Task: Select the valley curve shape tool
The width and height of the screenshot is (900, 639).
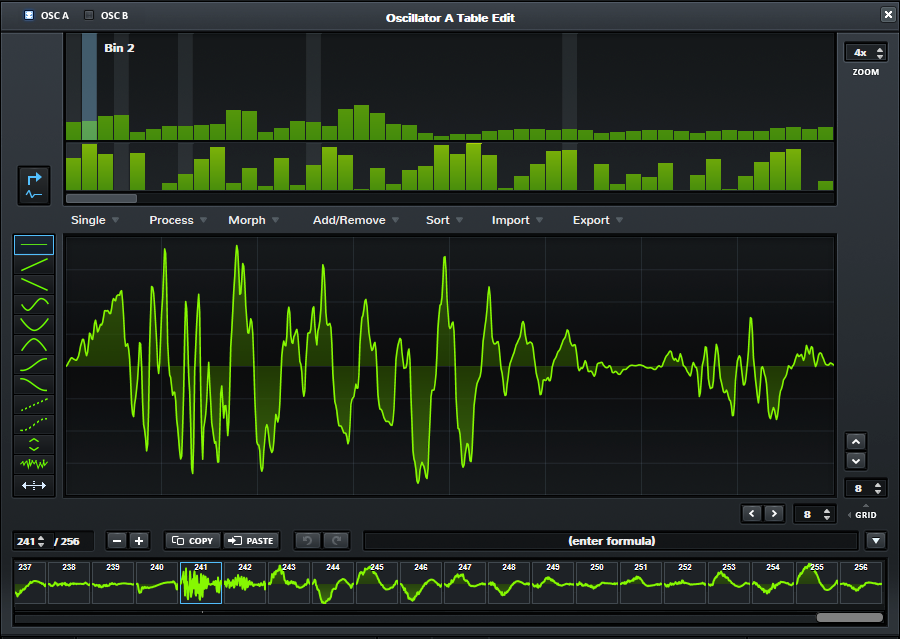Action: [34, 324]
